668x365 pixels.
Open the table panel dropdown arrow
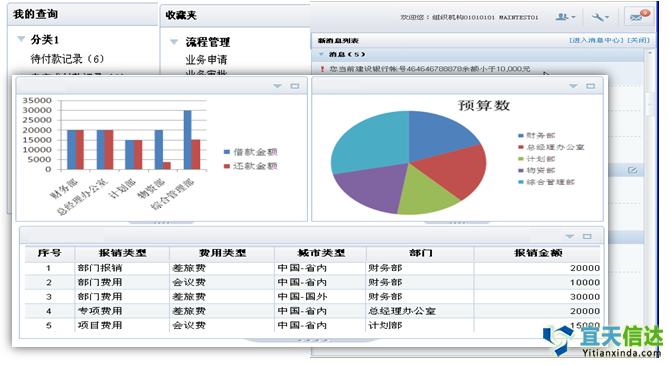570,236
